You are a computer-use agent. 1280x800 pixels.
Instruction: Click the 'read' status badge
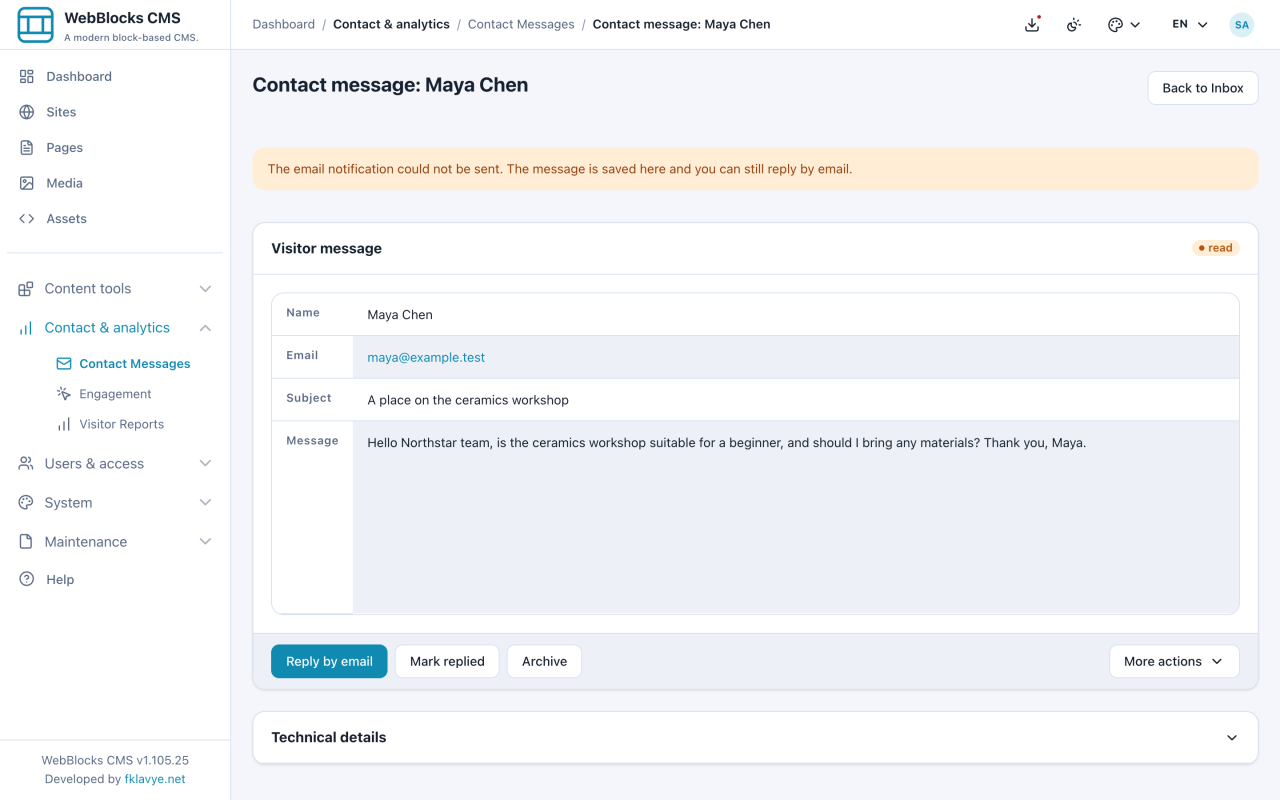click(1216, 248)
